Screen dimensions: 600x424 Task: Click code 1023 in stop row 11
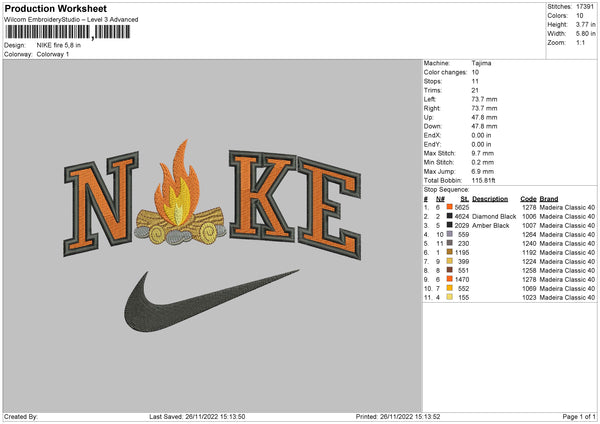click(529, 297)
